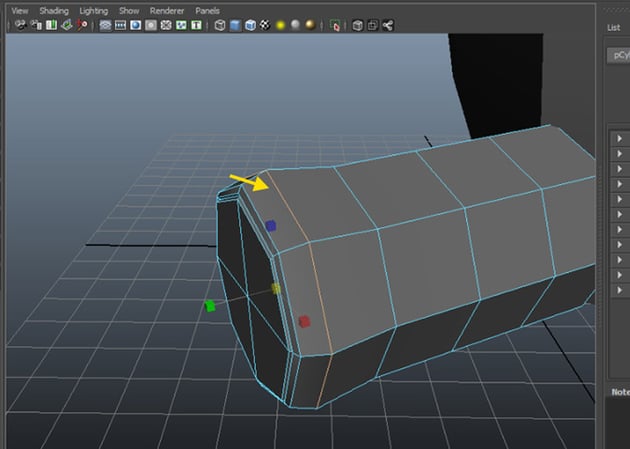Enable High Quality rendering gold sphere icon
The height and width of the screenshot is (449, 630).
pyautogui.click(x=310, y=25)
